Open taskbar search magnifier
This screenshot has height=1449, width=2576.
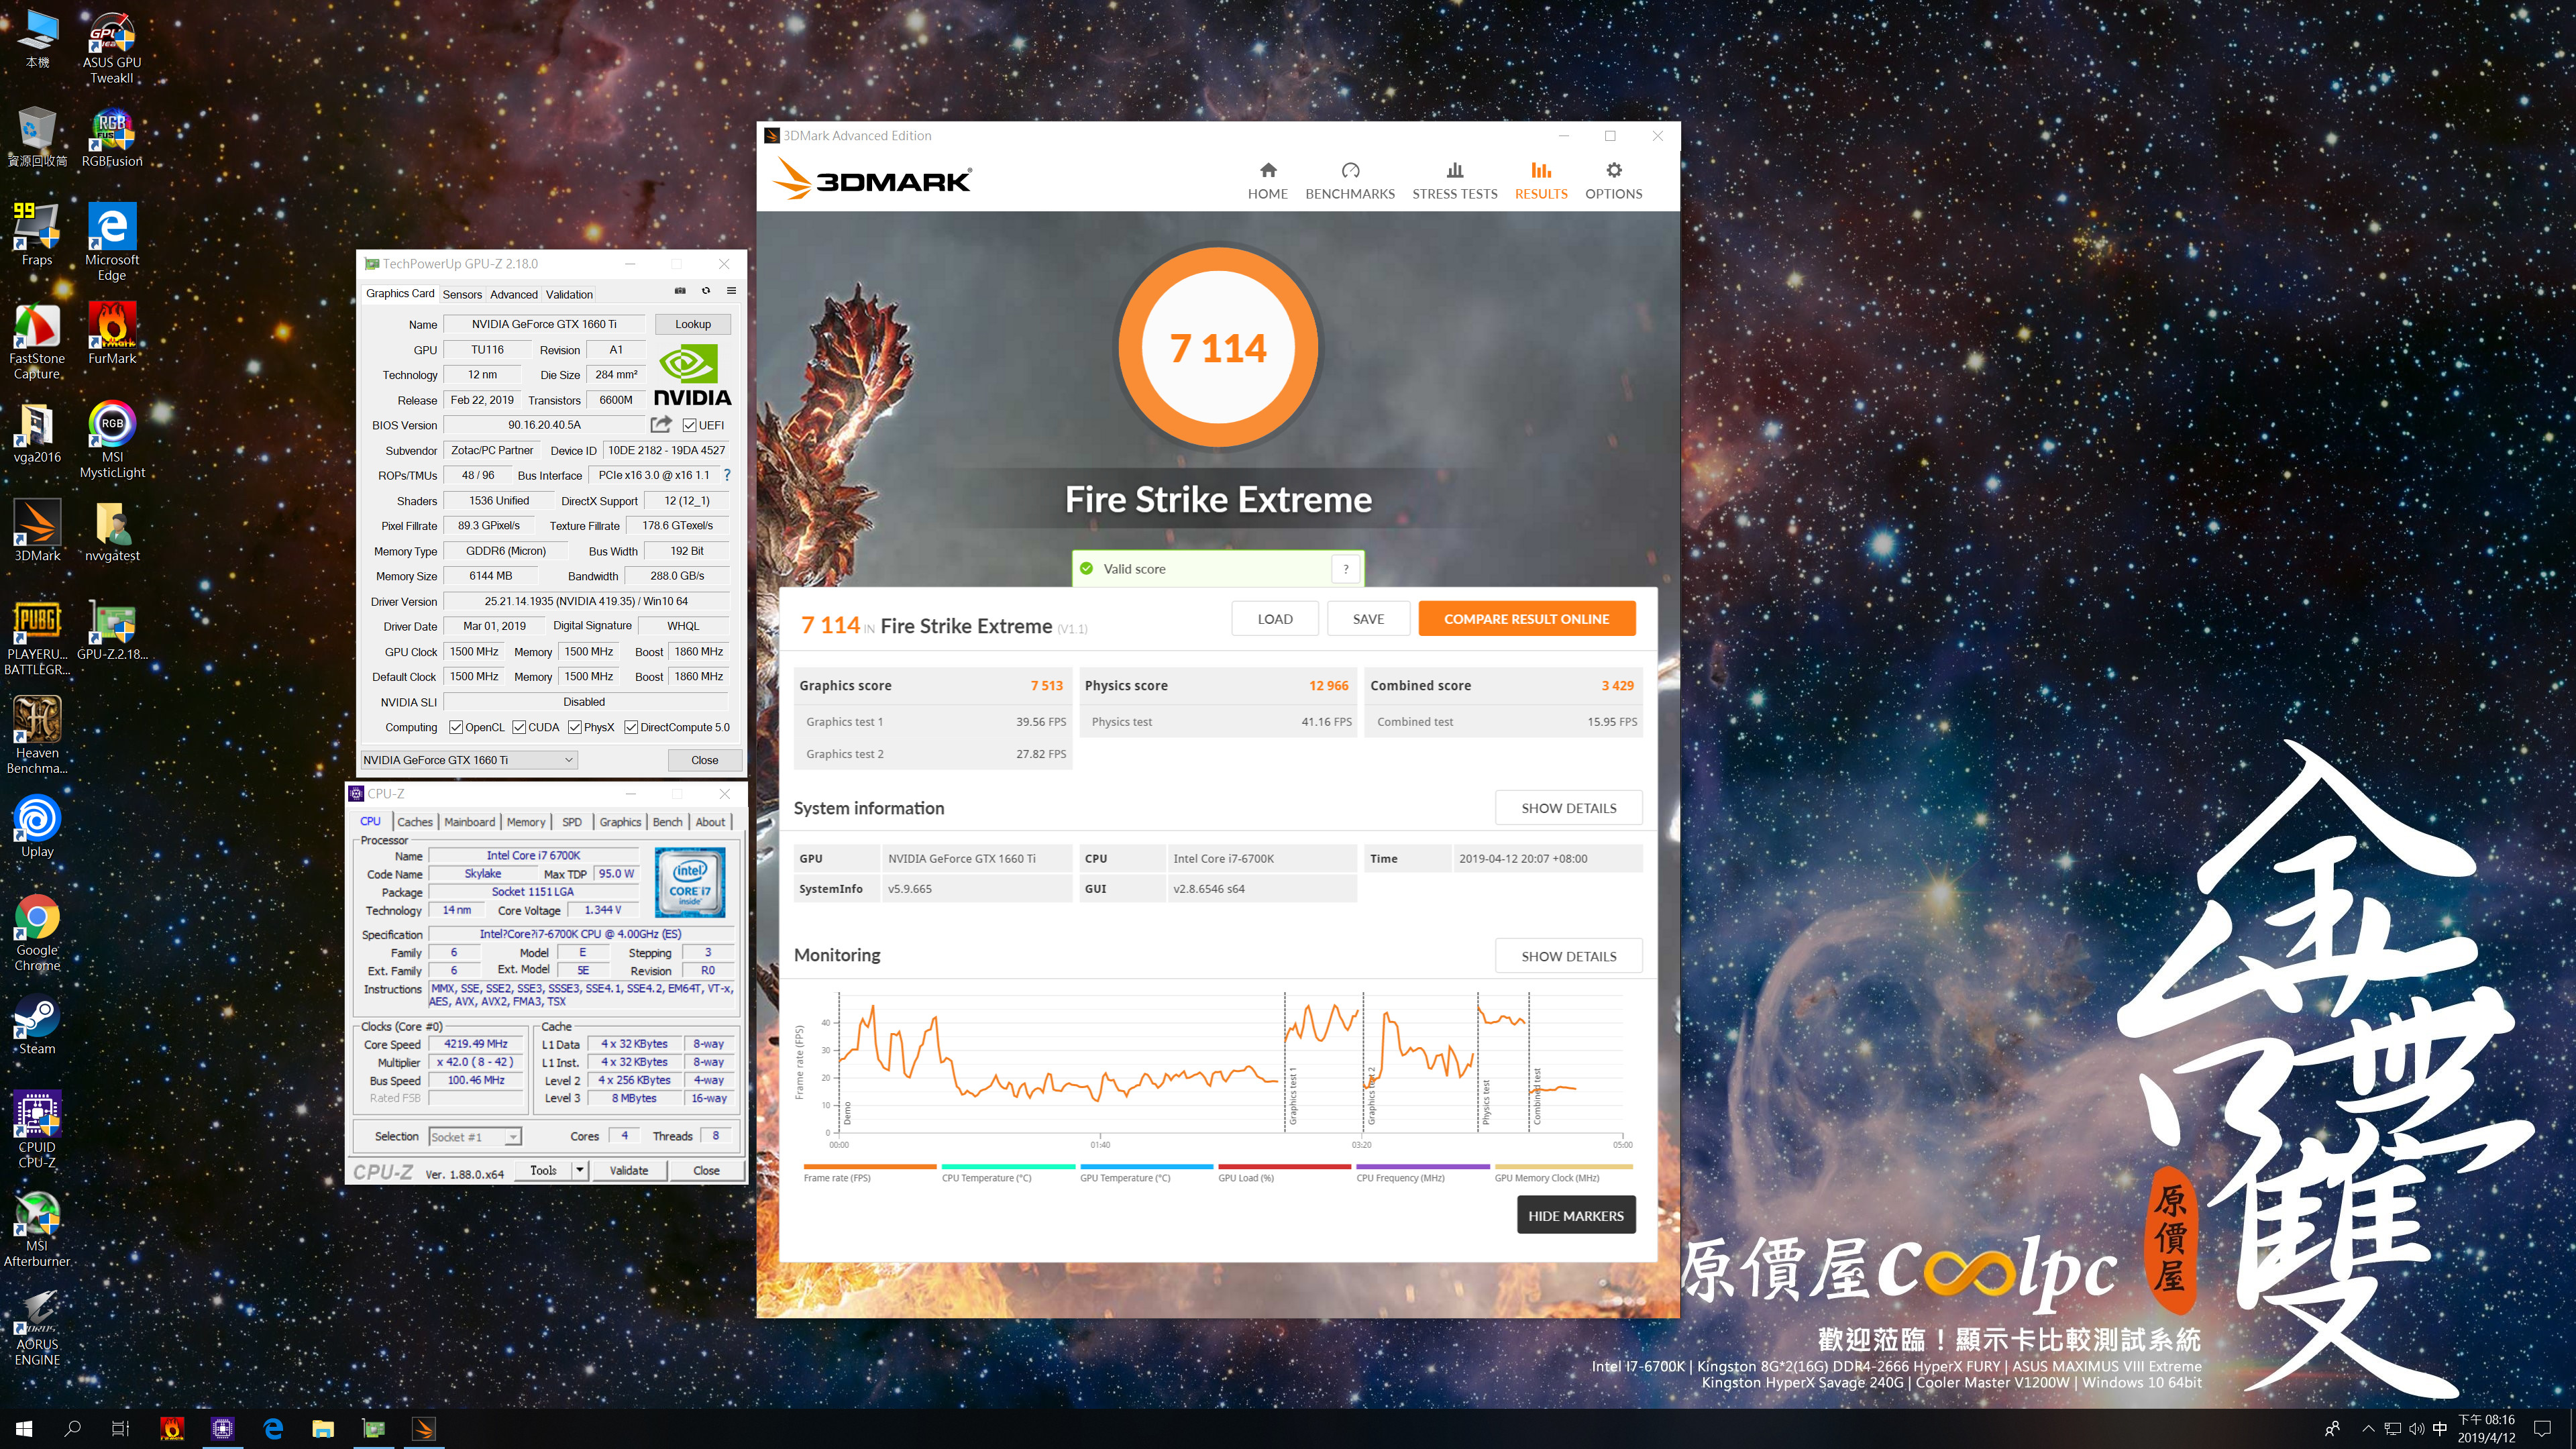[72, 1429]
